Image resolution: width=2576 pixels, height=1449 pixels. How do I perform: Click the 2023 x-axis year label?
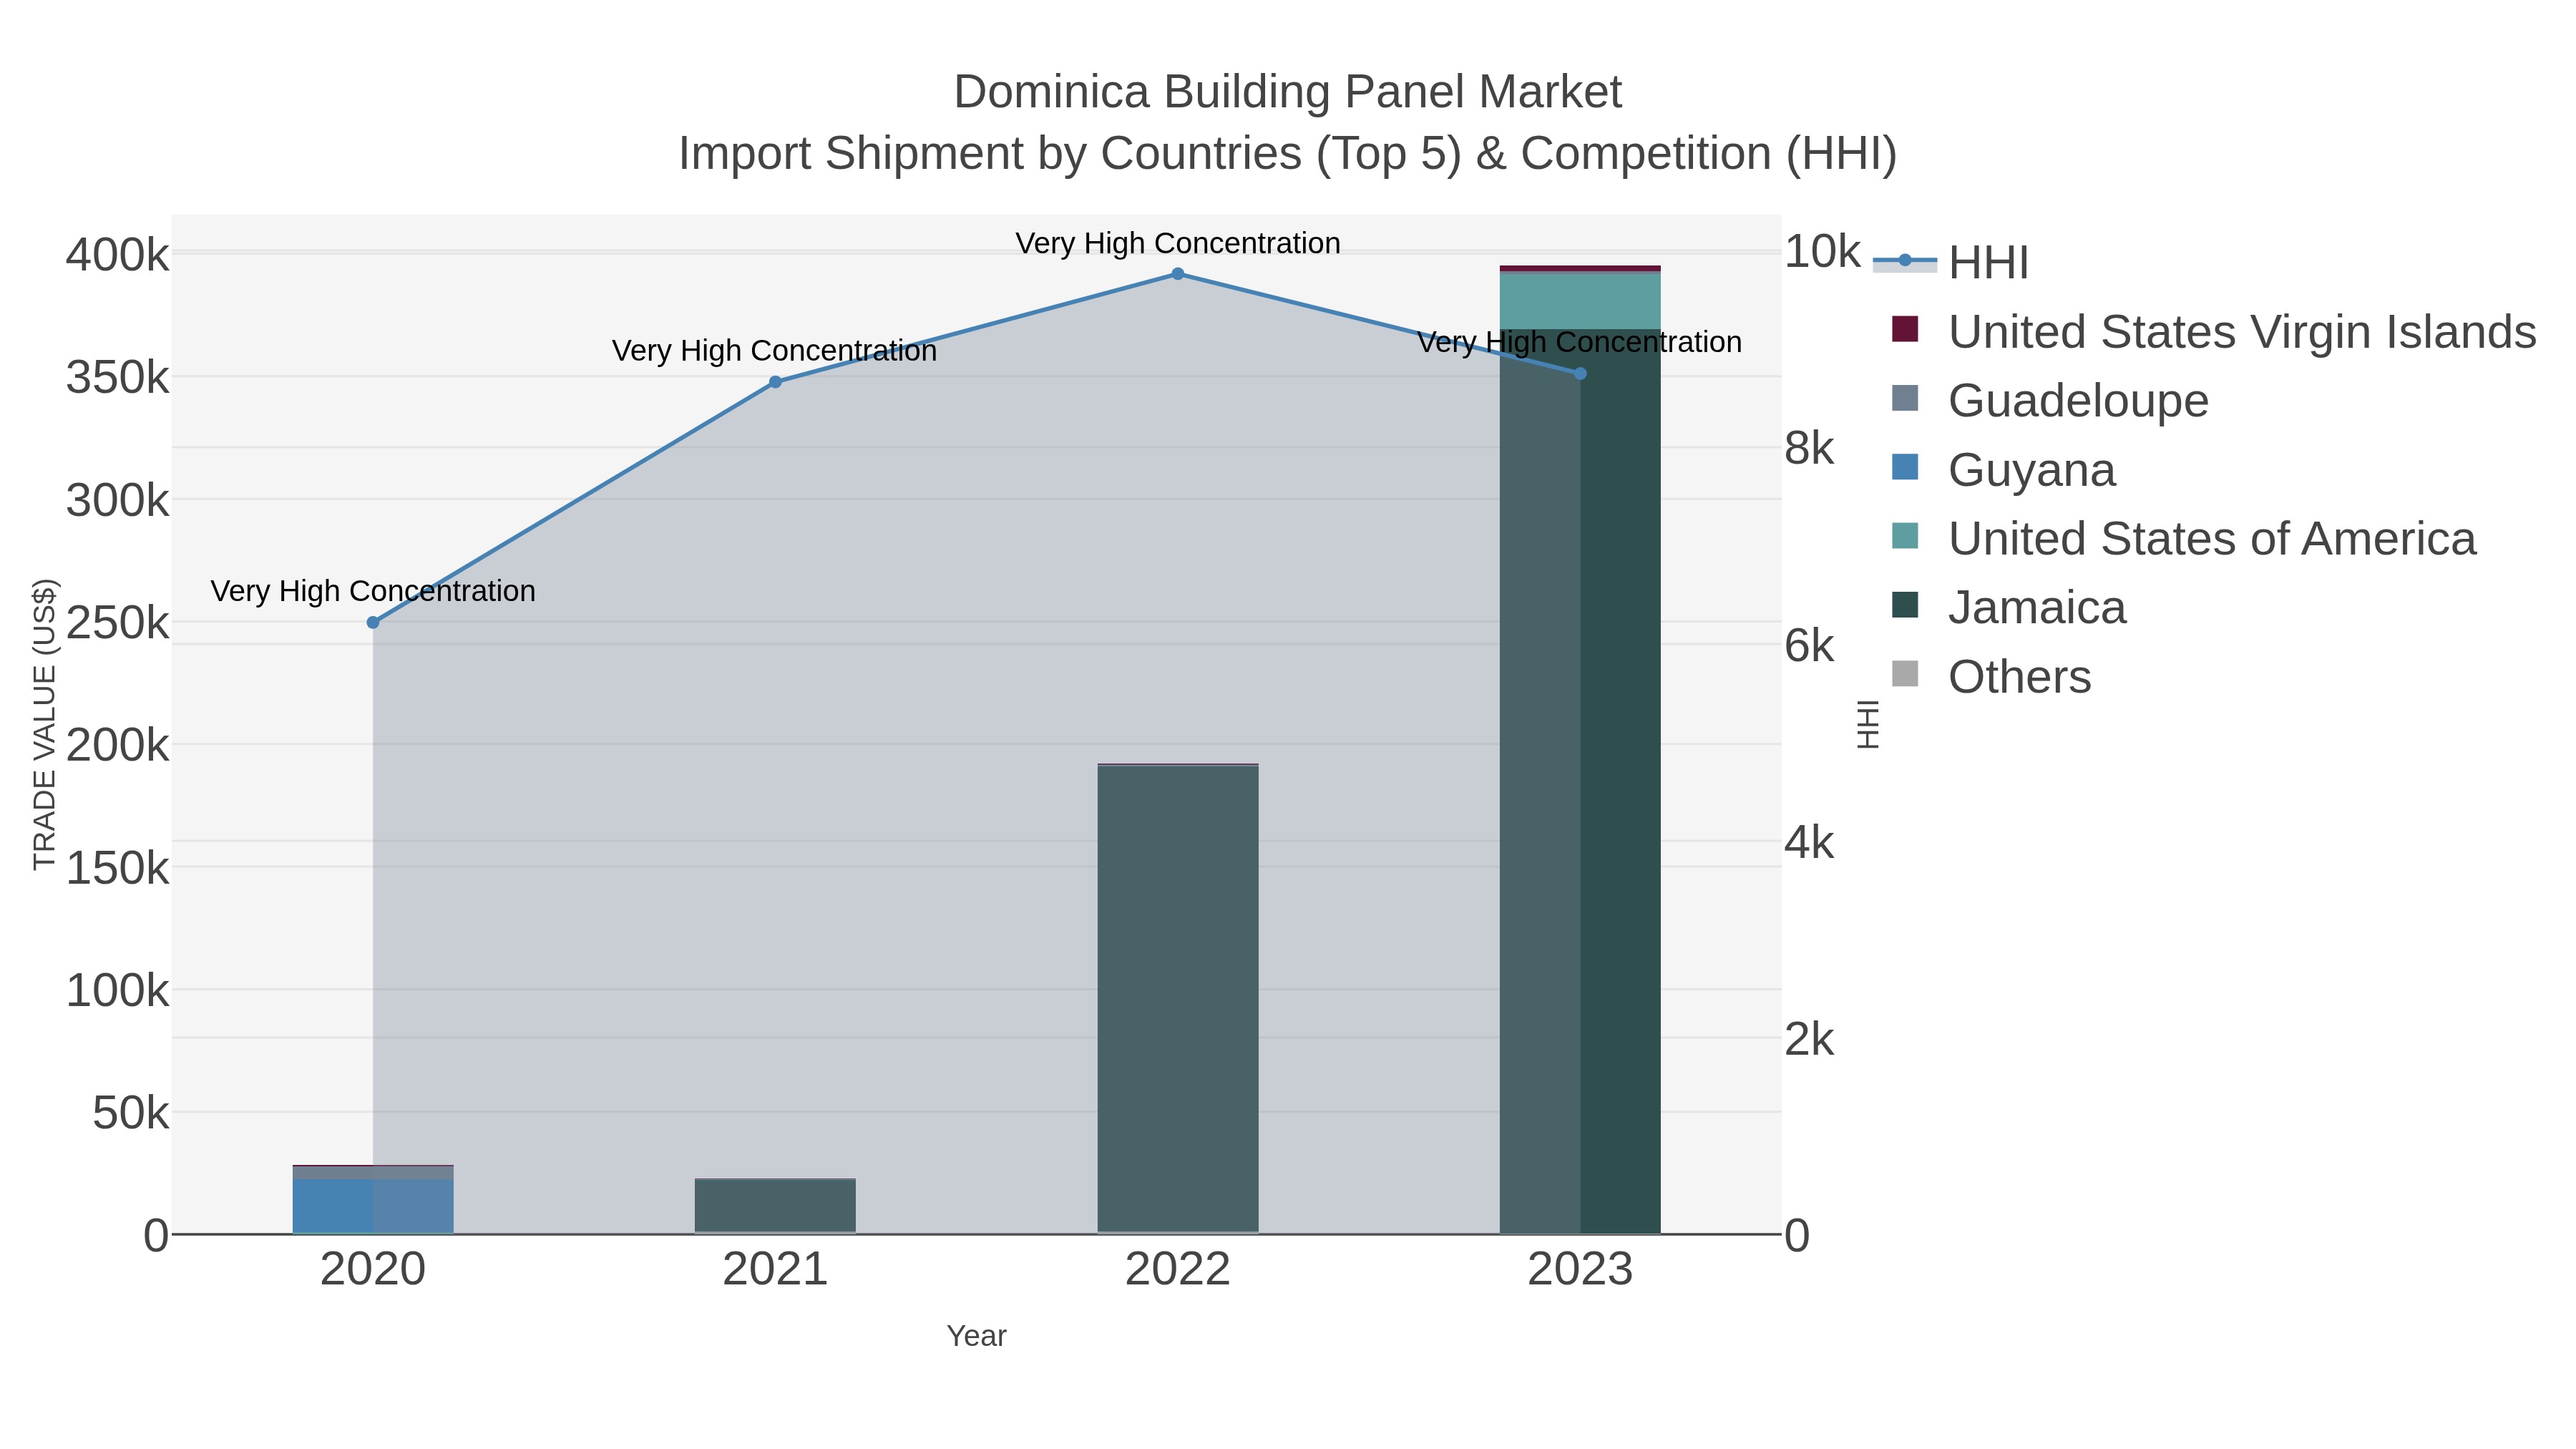tap(1580, 1270)
